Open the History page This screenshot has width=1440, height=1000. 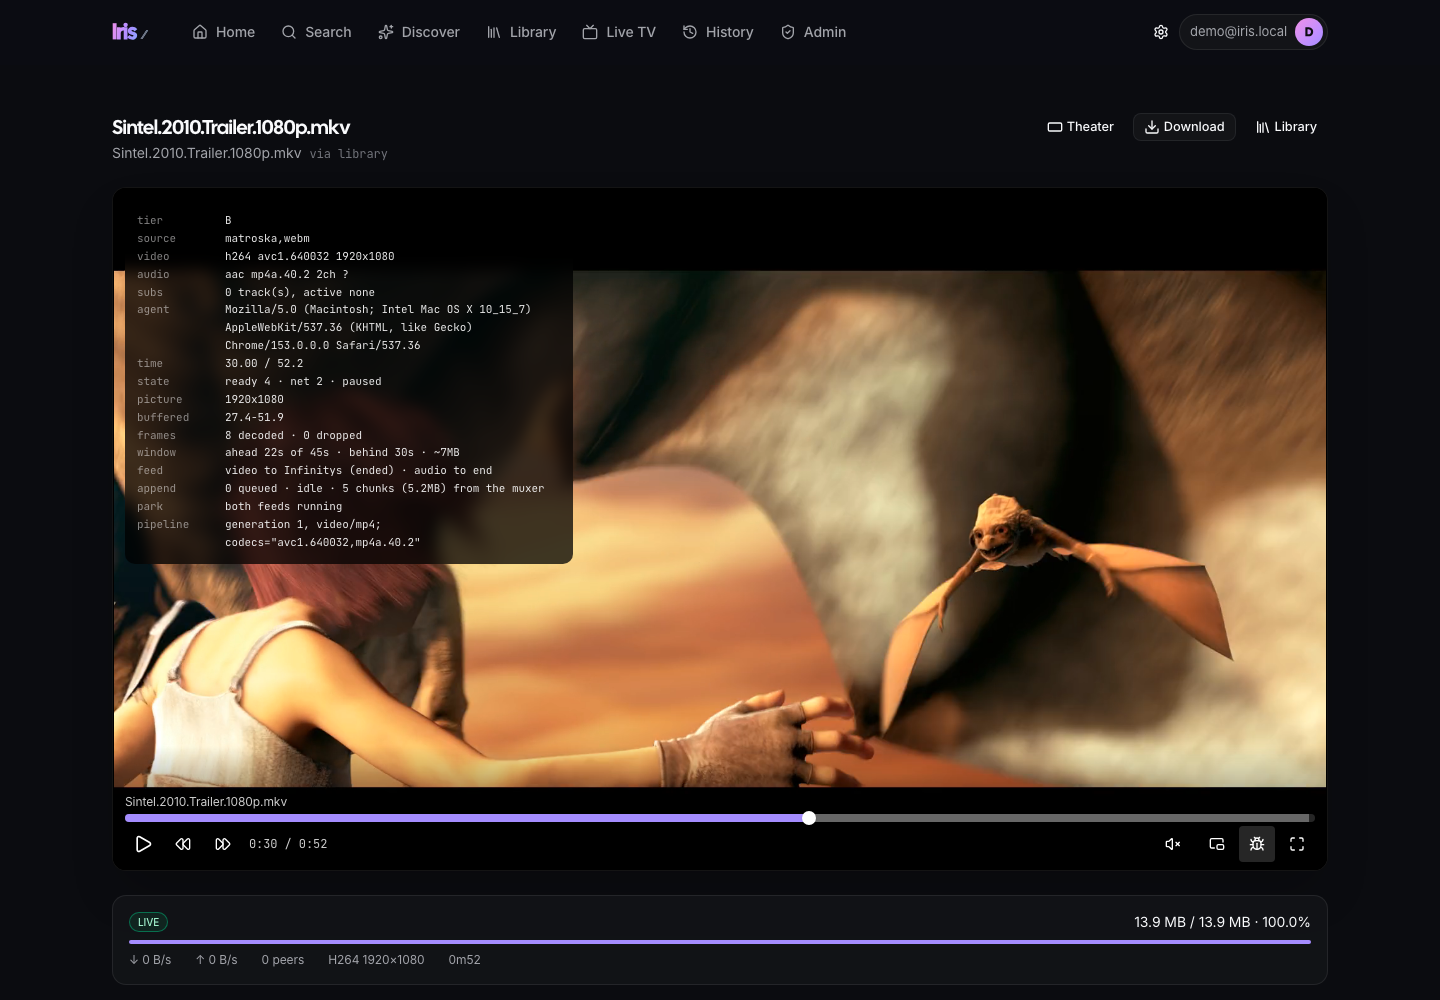click(x=718, y=32)
